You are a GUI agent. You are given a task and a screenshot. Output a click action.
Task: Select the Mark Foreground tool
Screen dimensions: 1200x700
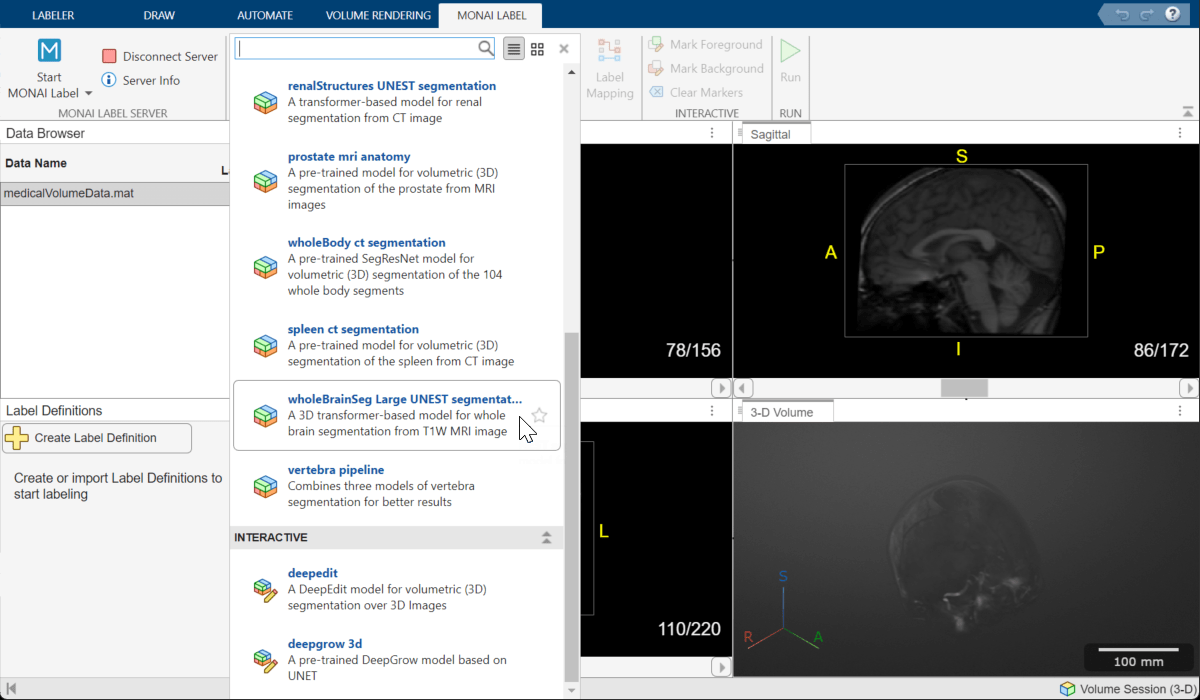click(x=706, y=44)
